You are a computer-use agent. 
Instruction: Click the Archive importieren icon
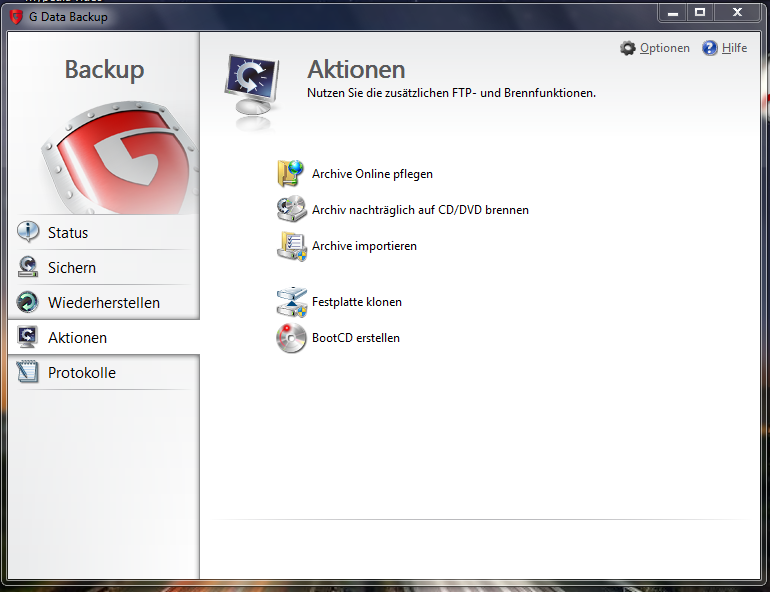[291, 246]
